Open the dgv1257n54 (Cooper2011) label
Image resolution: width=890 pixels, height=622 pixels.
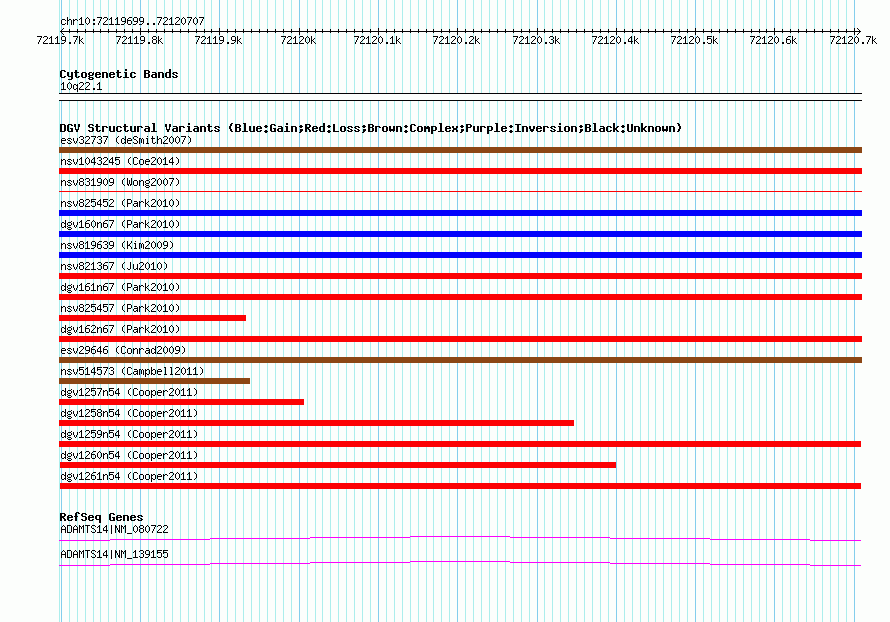coord(129,392)
